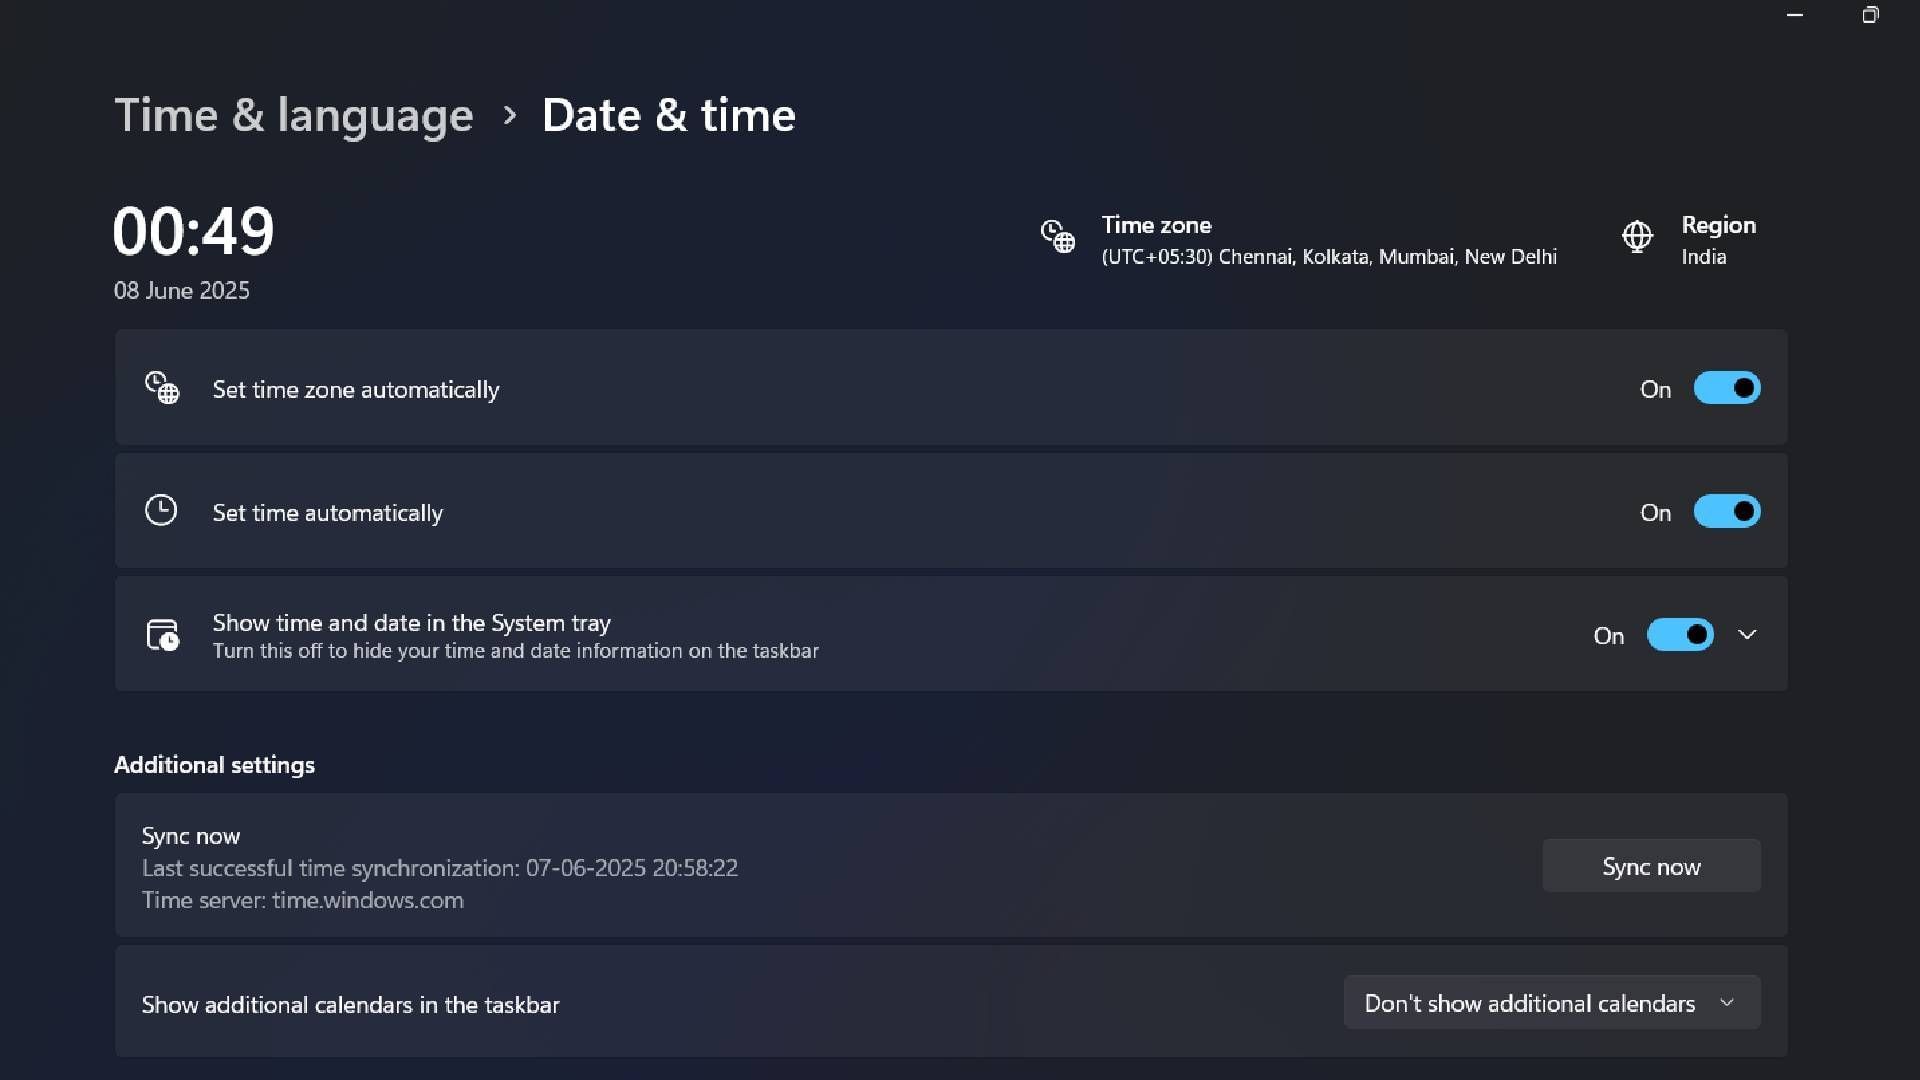Click the Region globe icon
The width and height of the screenshot is (1920, 1080).
tap(1637, 237)
